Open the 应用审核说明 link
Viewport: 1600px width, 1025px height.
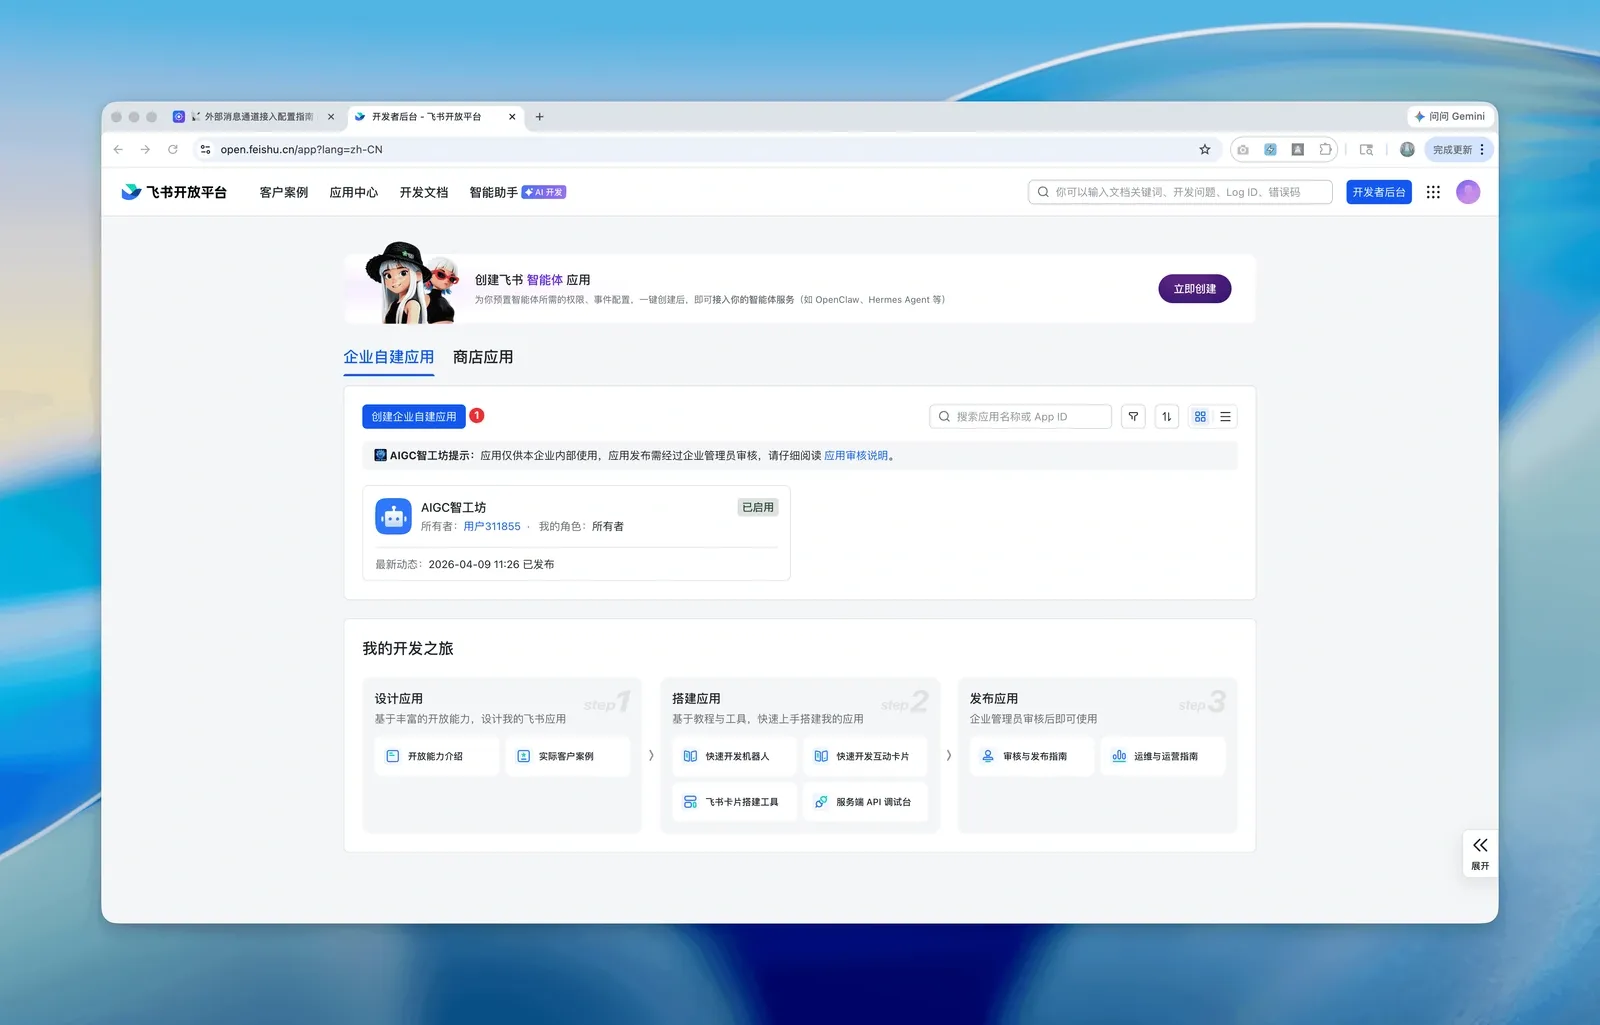856,456
